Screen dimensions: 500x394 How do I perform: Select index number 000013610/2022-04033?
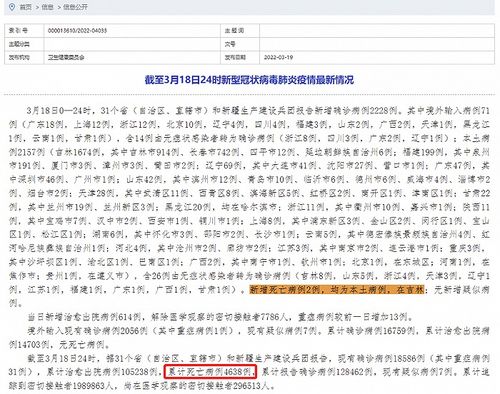77,31
